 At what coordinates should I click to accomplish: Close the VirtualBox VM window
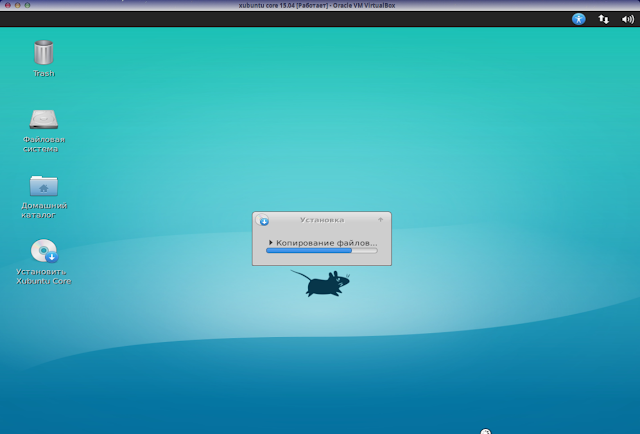pos(7,5)
